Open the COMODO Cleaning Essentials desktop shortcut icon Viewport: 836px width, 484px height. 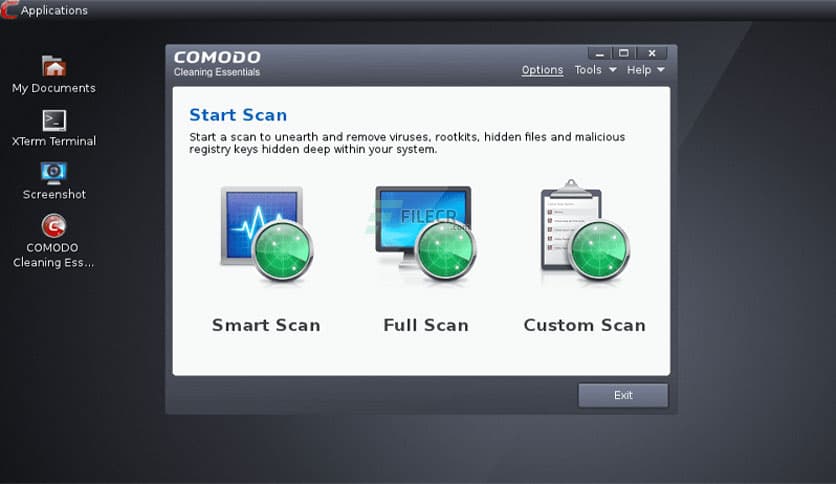coord(54,226)
